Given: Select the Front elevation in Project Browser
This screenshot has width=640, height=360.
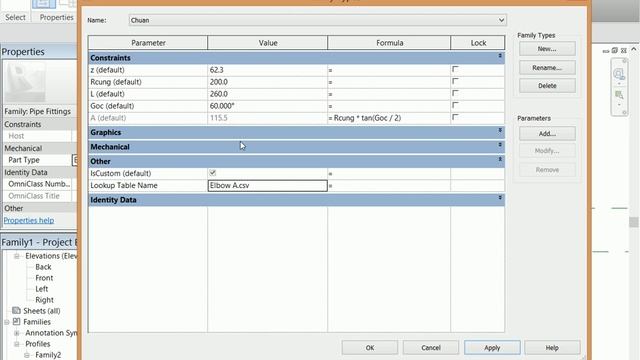Looking at the screenshot, I should point(44,278).
